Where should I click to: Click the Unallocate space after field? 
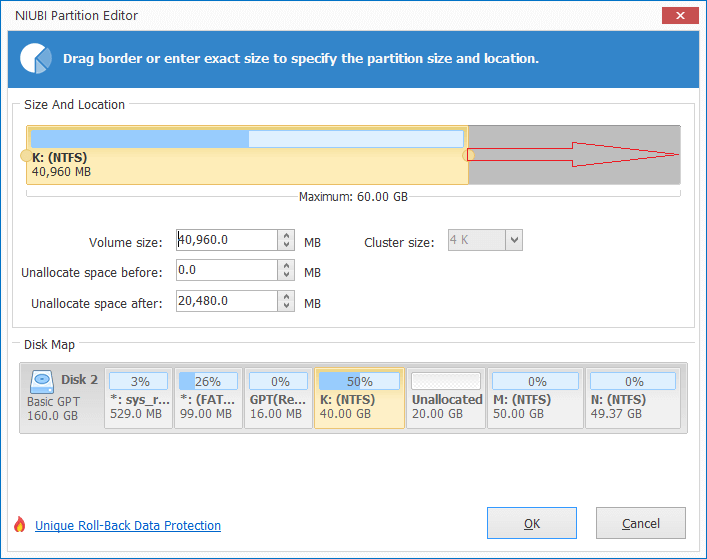click(x=226, y=301)
